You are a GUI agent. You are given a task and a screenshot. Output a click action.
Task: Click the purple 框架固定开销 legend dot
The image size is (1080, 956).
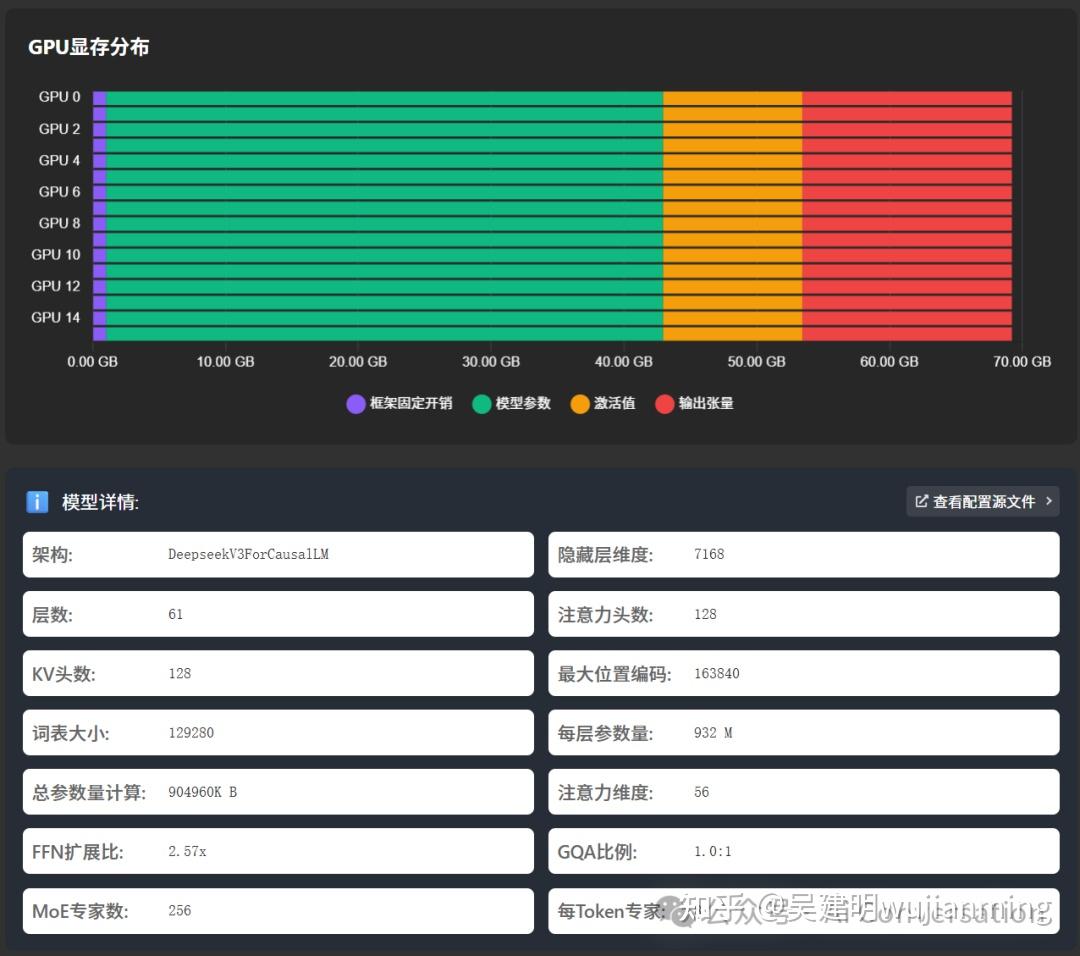(x=355, y=403)
